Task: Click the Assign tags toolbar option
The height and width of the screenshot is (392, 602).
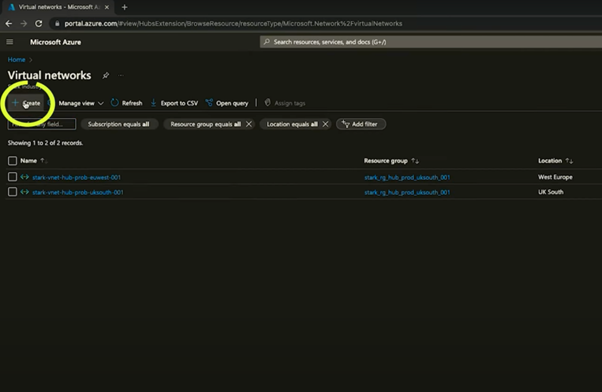Action: tap(285, 103)
